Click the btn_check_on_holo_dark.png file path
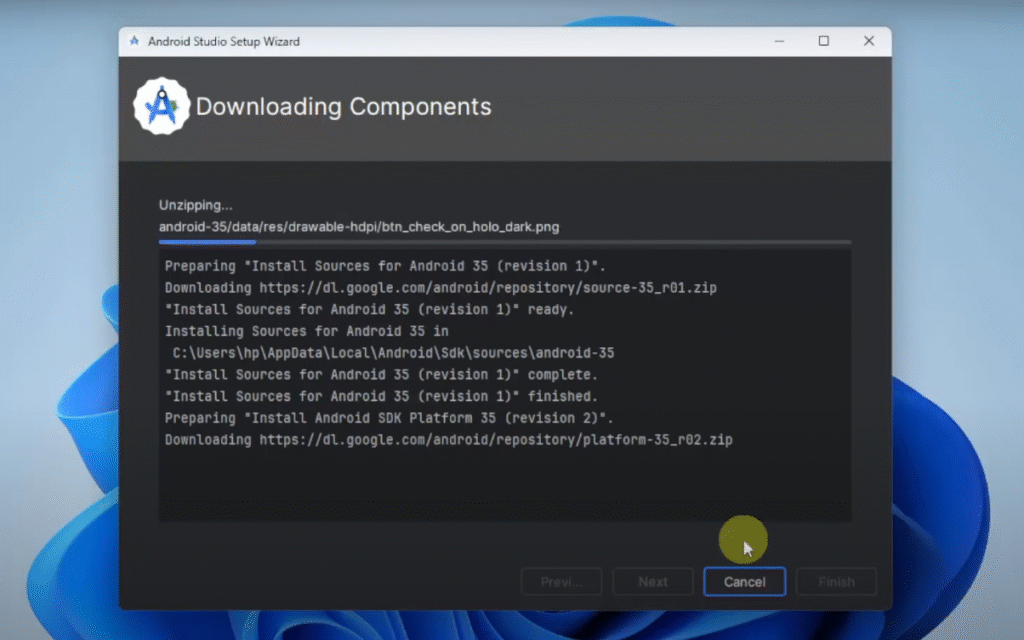Image resolution: width=1024 pixels, height=640 pixels. click(359, 227)
